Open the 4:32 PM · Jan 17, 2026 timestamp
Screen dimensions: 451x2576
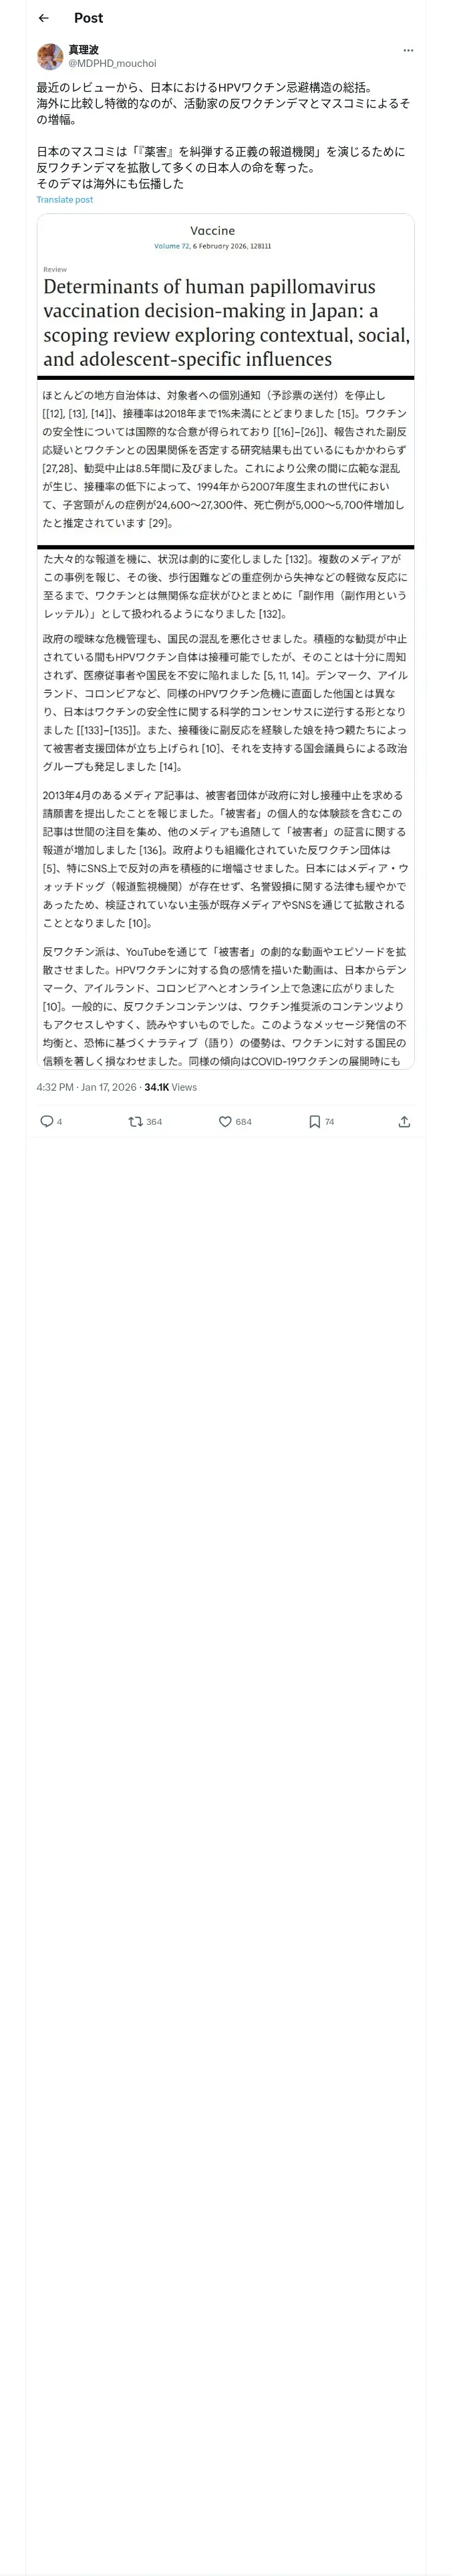86,1087
